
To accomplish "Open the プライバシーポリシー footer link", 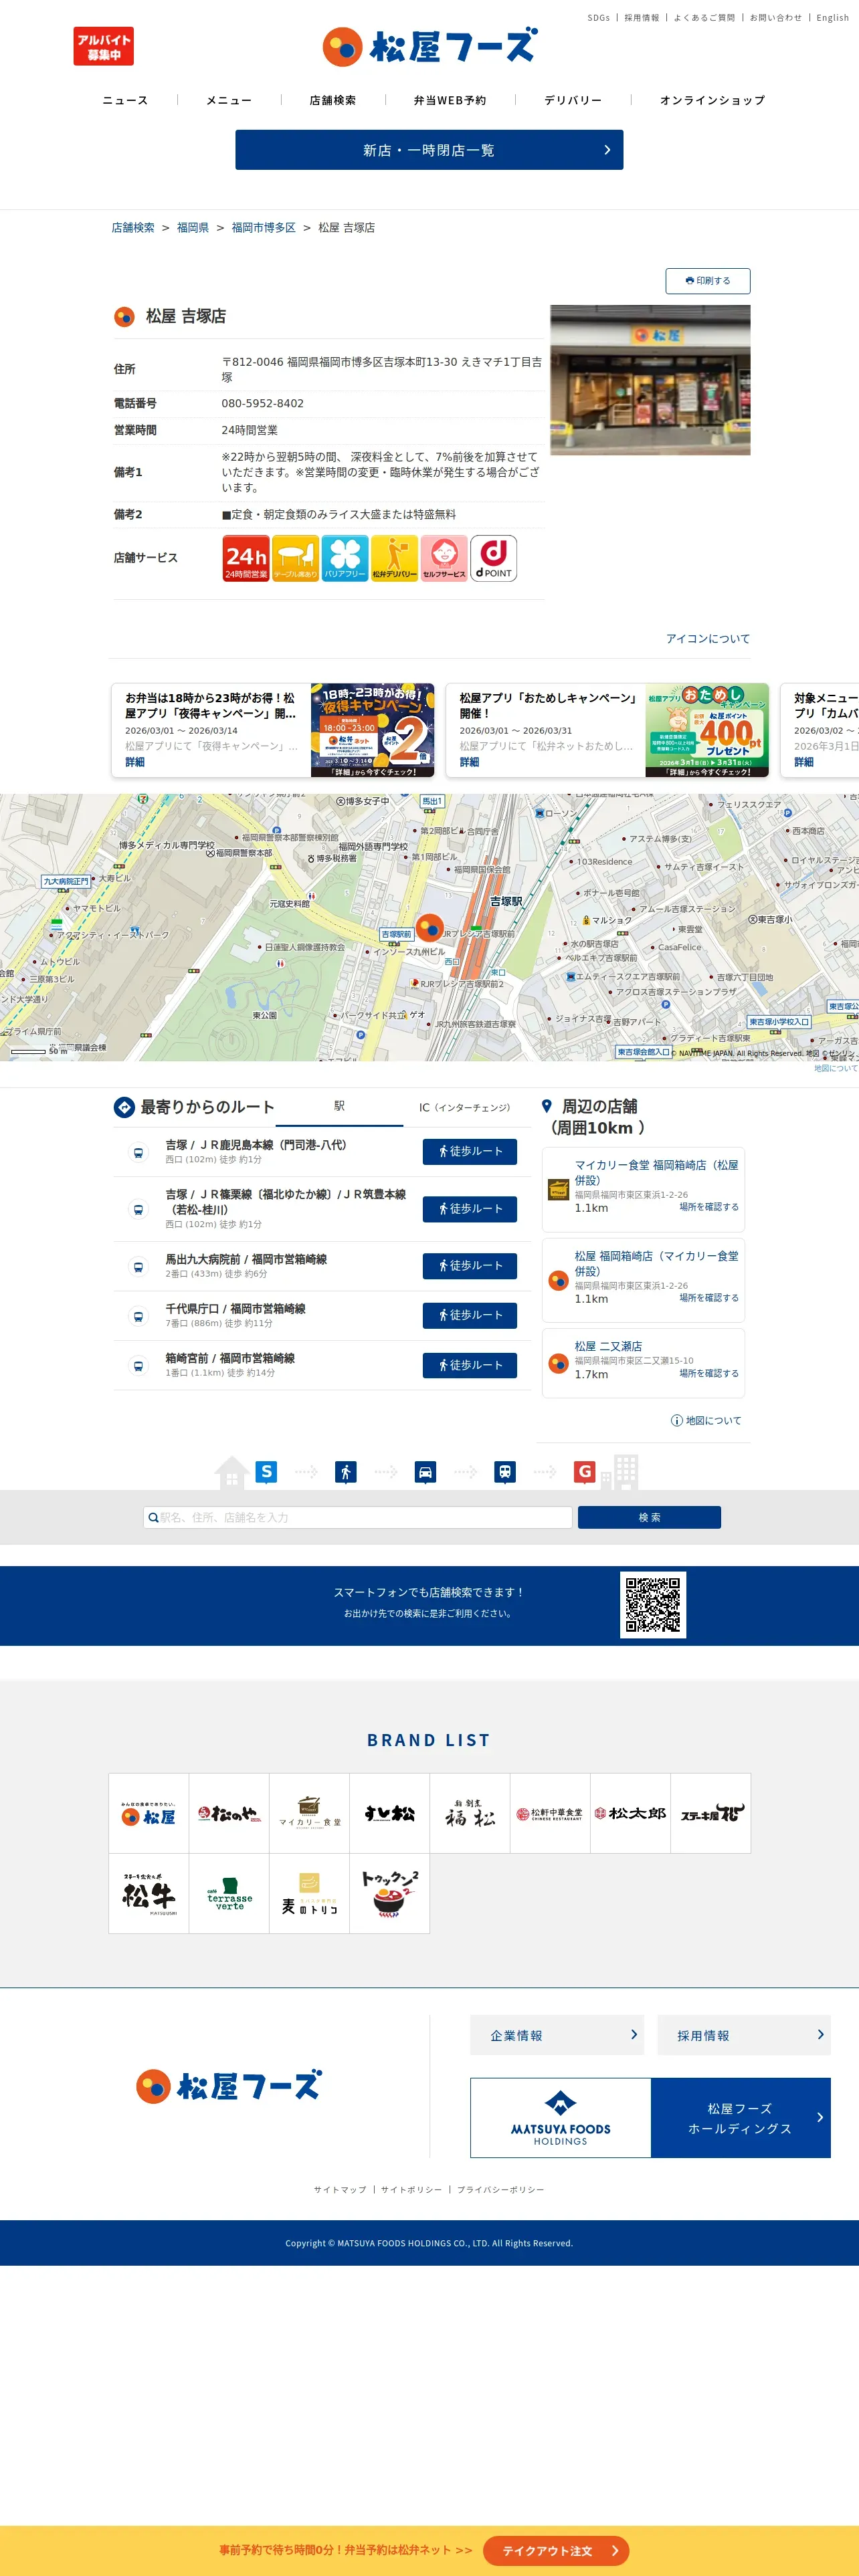I will click(501, 2190).
